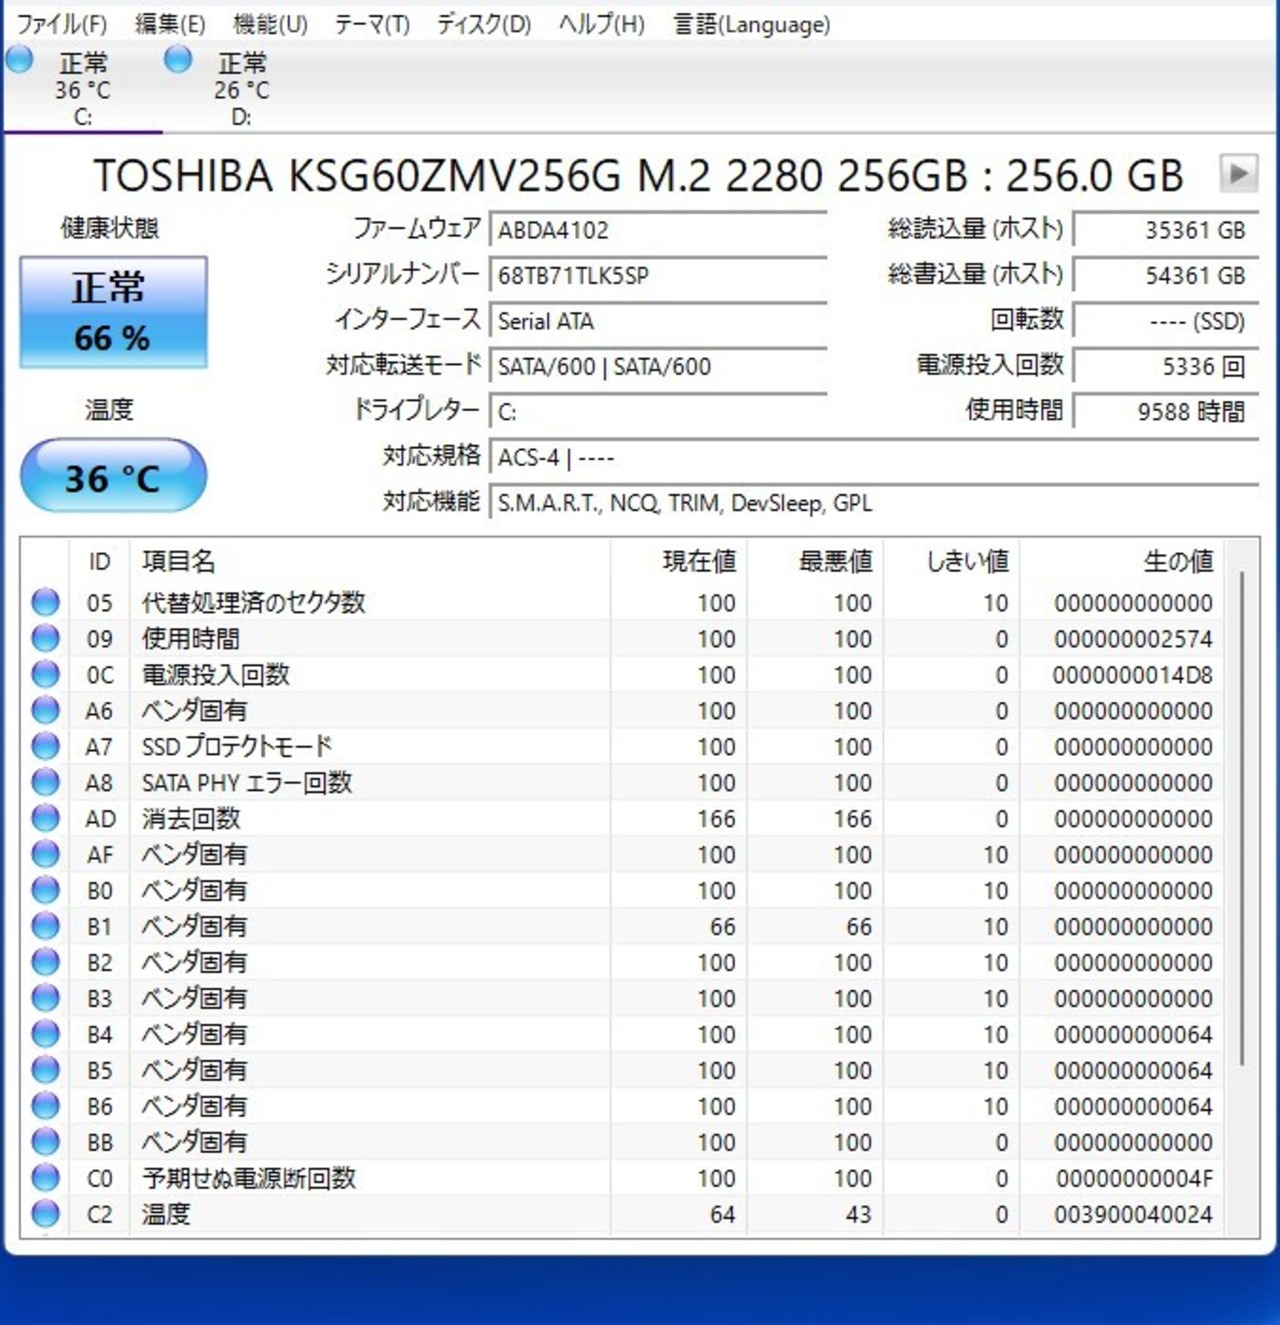This screenshot has height=1325, width=1280.
Task: Click the 正常 66 % health status button
Action: [x=113, y=312]
